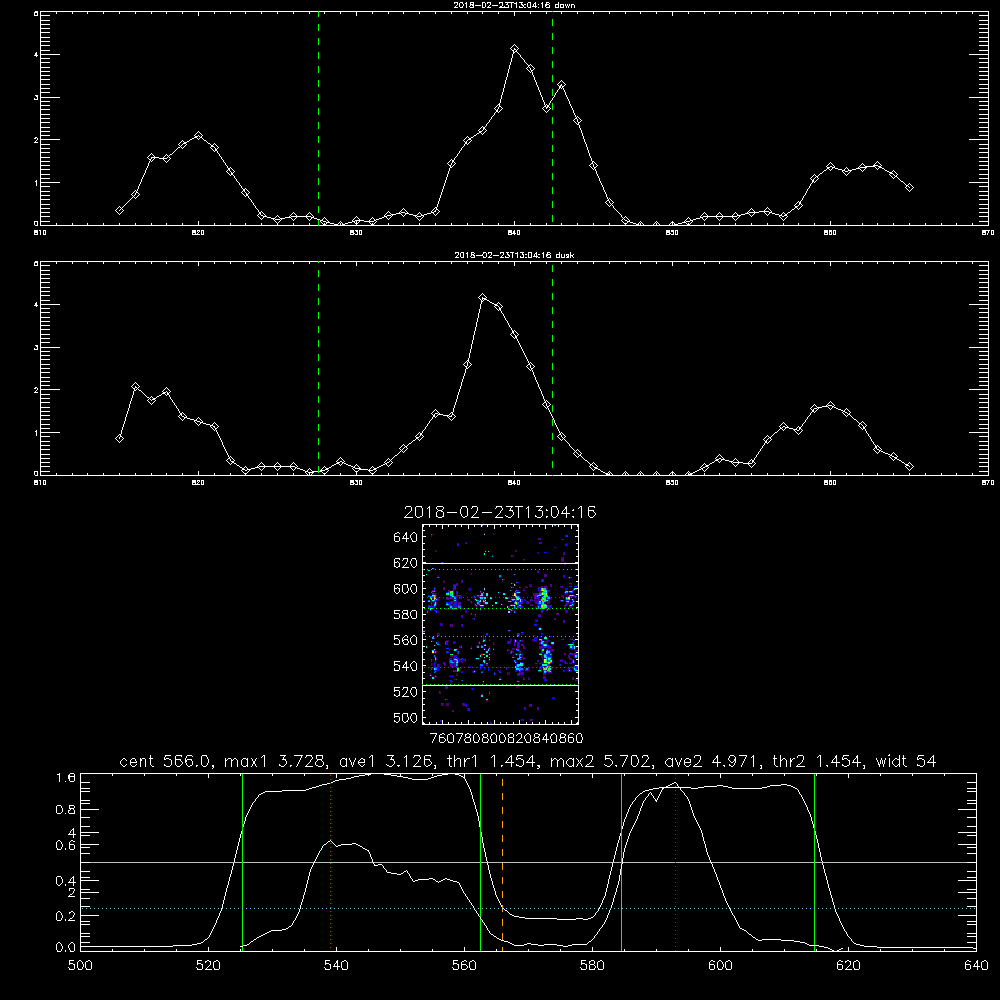Click the 560 label on bottom plot x-axis
Image resolution: width=1000 pixels, height=1000 pixels.
(464, 966)
